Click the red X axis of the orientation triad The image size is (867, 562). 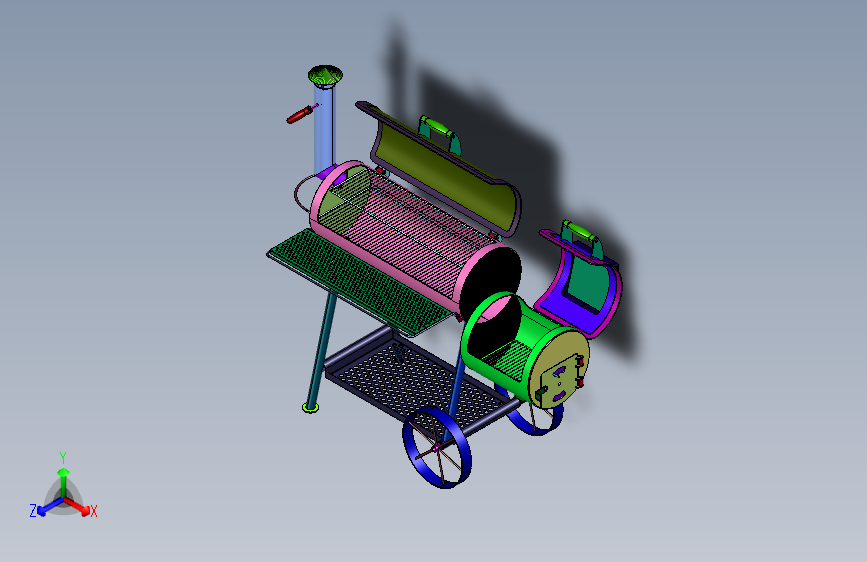pos(77,506)
